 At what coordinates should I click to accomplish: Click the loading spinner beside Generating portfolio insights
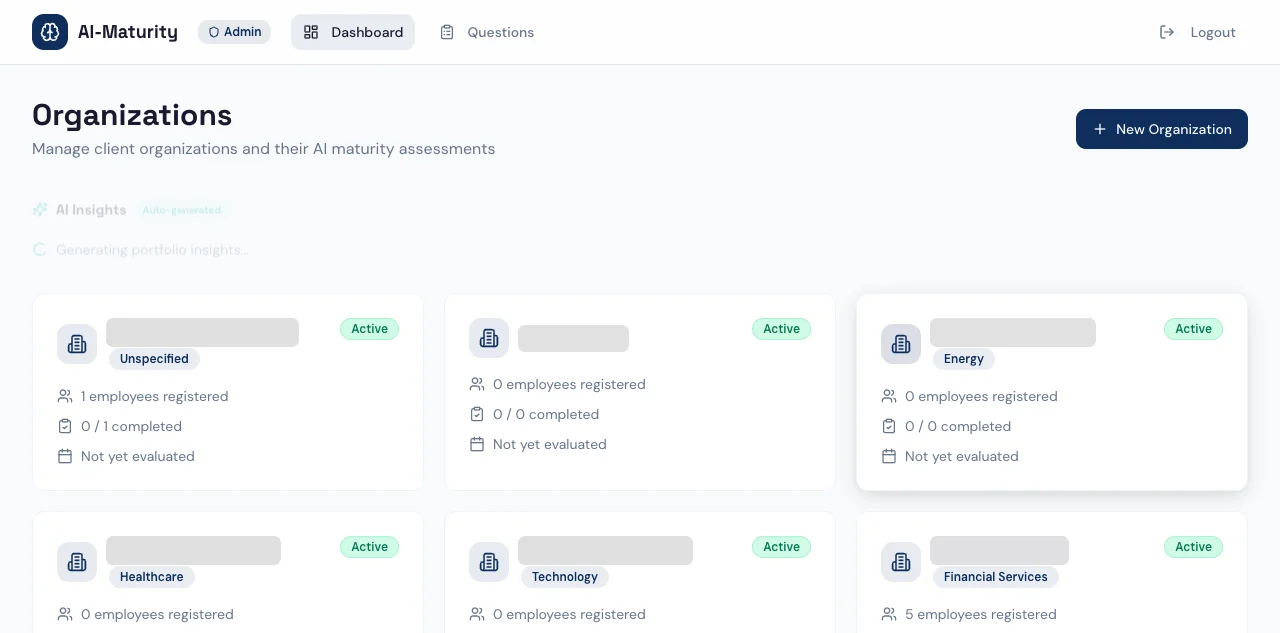coord(40,250)
